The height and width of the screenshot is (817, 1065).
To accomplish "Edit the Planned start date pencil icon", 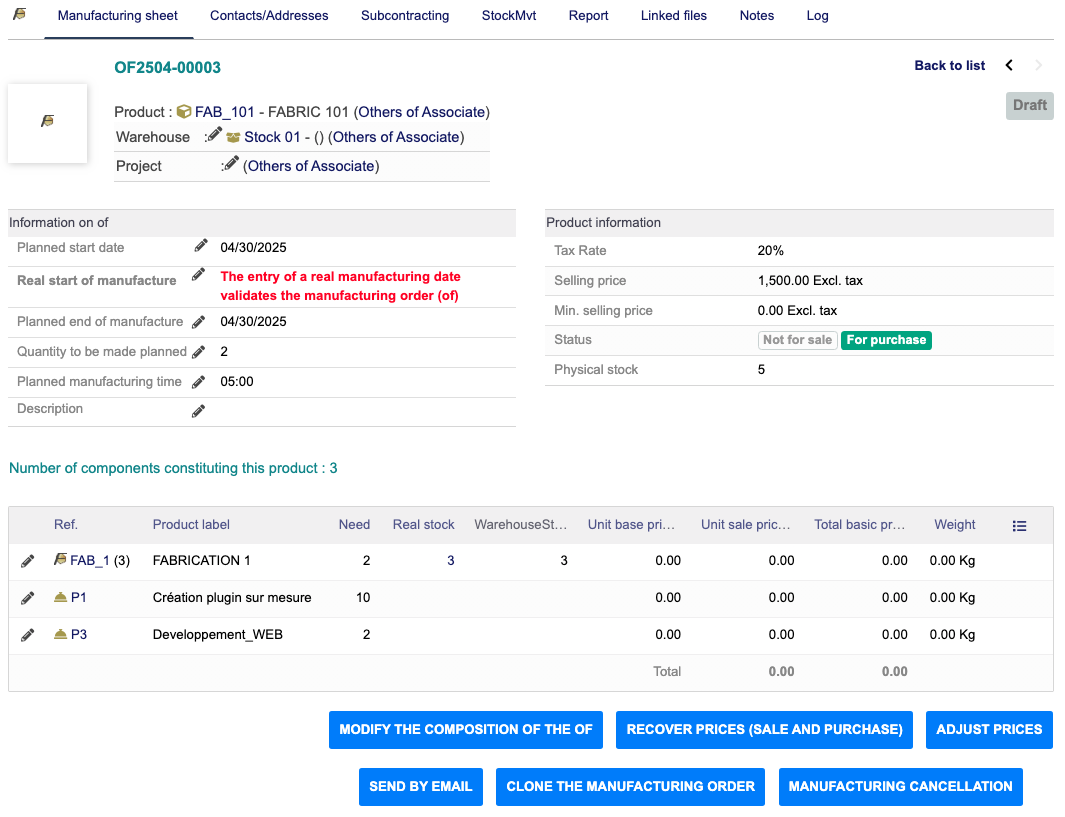I will [x=201, y=246].
